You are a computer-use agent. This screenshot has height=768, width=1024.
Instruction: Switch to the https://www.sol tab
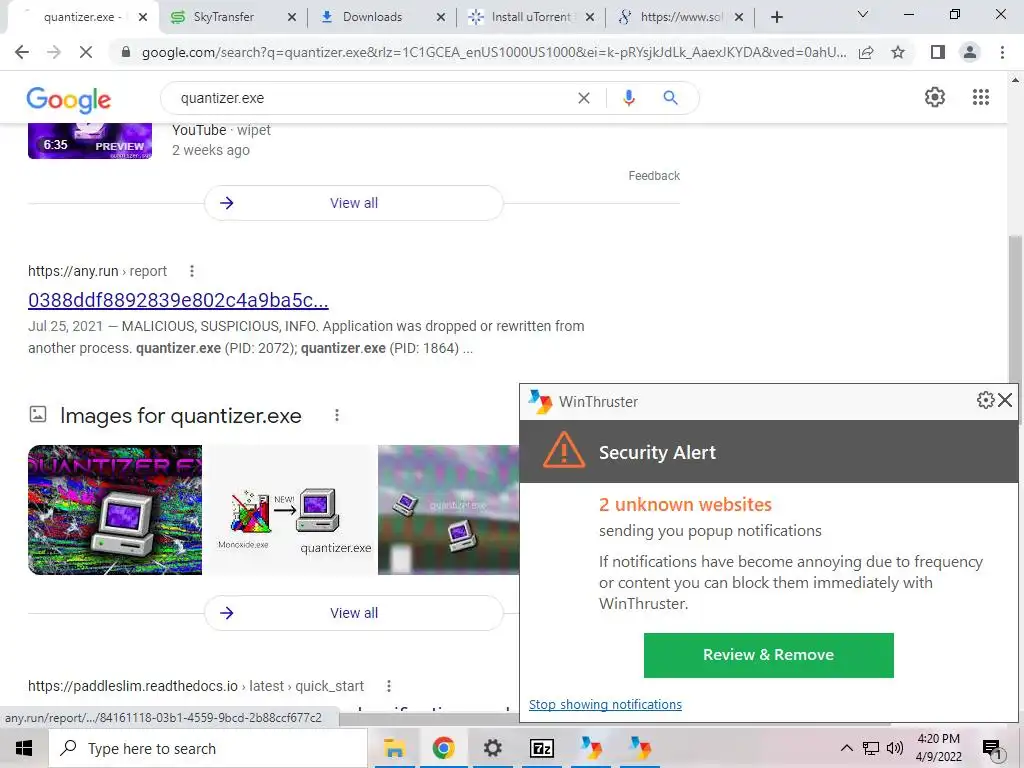680,17
